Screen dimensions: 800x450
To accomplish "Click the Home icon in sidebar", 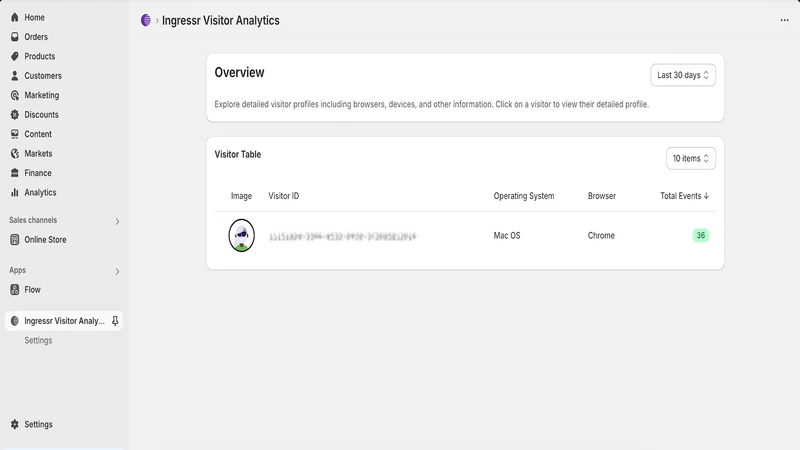I will [x=15, y=17].
